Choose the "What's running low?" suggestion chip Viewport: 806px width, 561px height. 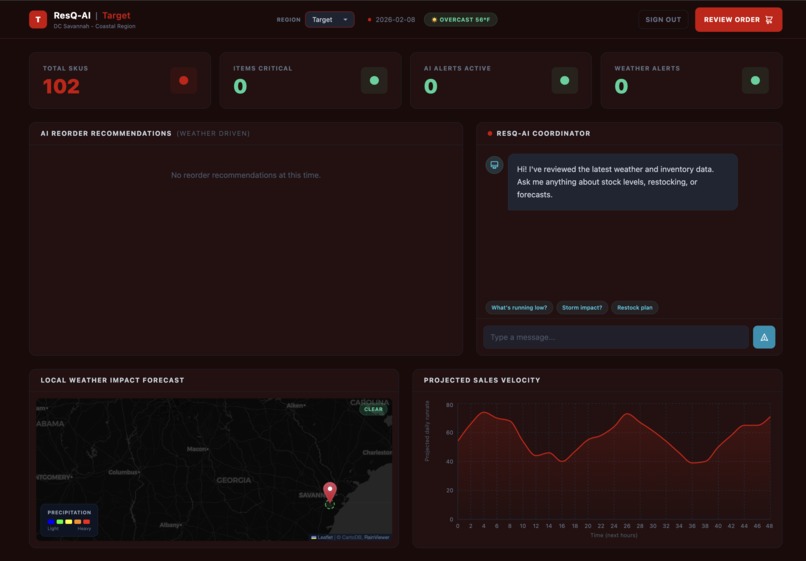(519, 307)
